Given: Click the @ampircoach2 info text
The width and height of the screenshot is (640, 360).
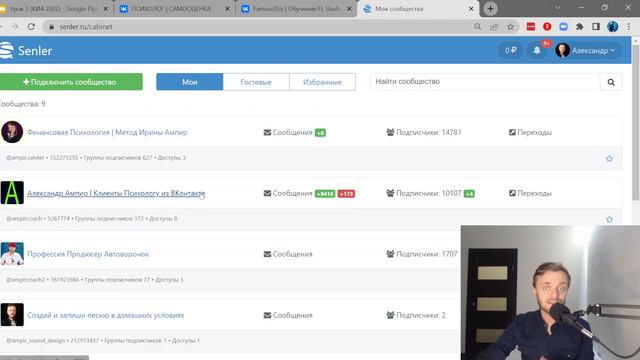Looking at the screenshot, I should [26, 280].
